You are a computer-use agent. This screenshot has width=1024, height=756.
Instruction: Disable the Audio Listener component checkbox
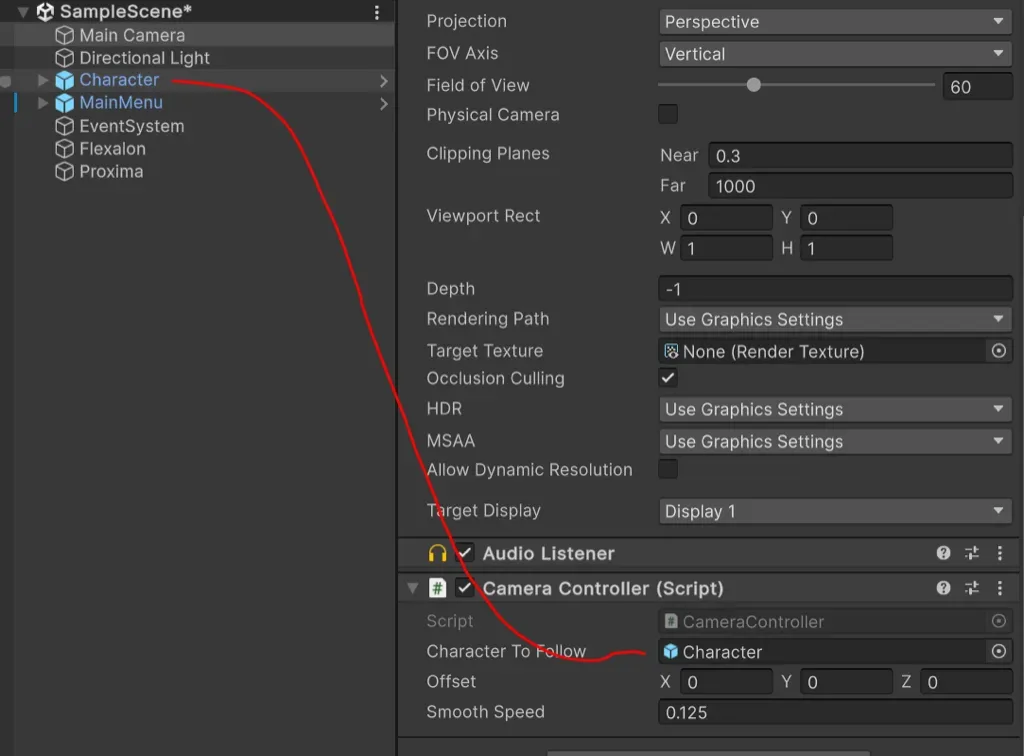465,553
